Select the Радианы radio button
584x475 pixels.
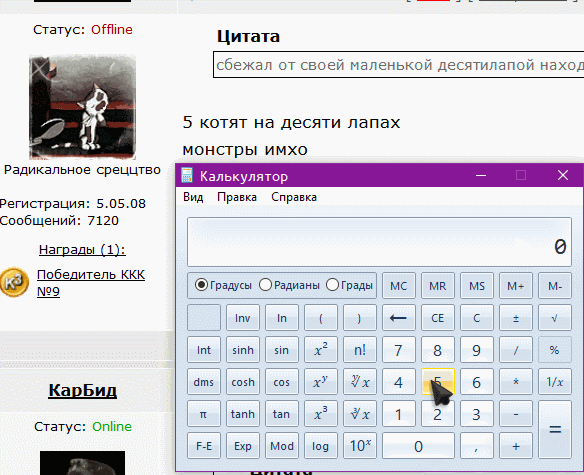click(266, 285)
